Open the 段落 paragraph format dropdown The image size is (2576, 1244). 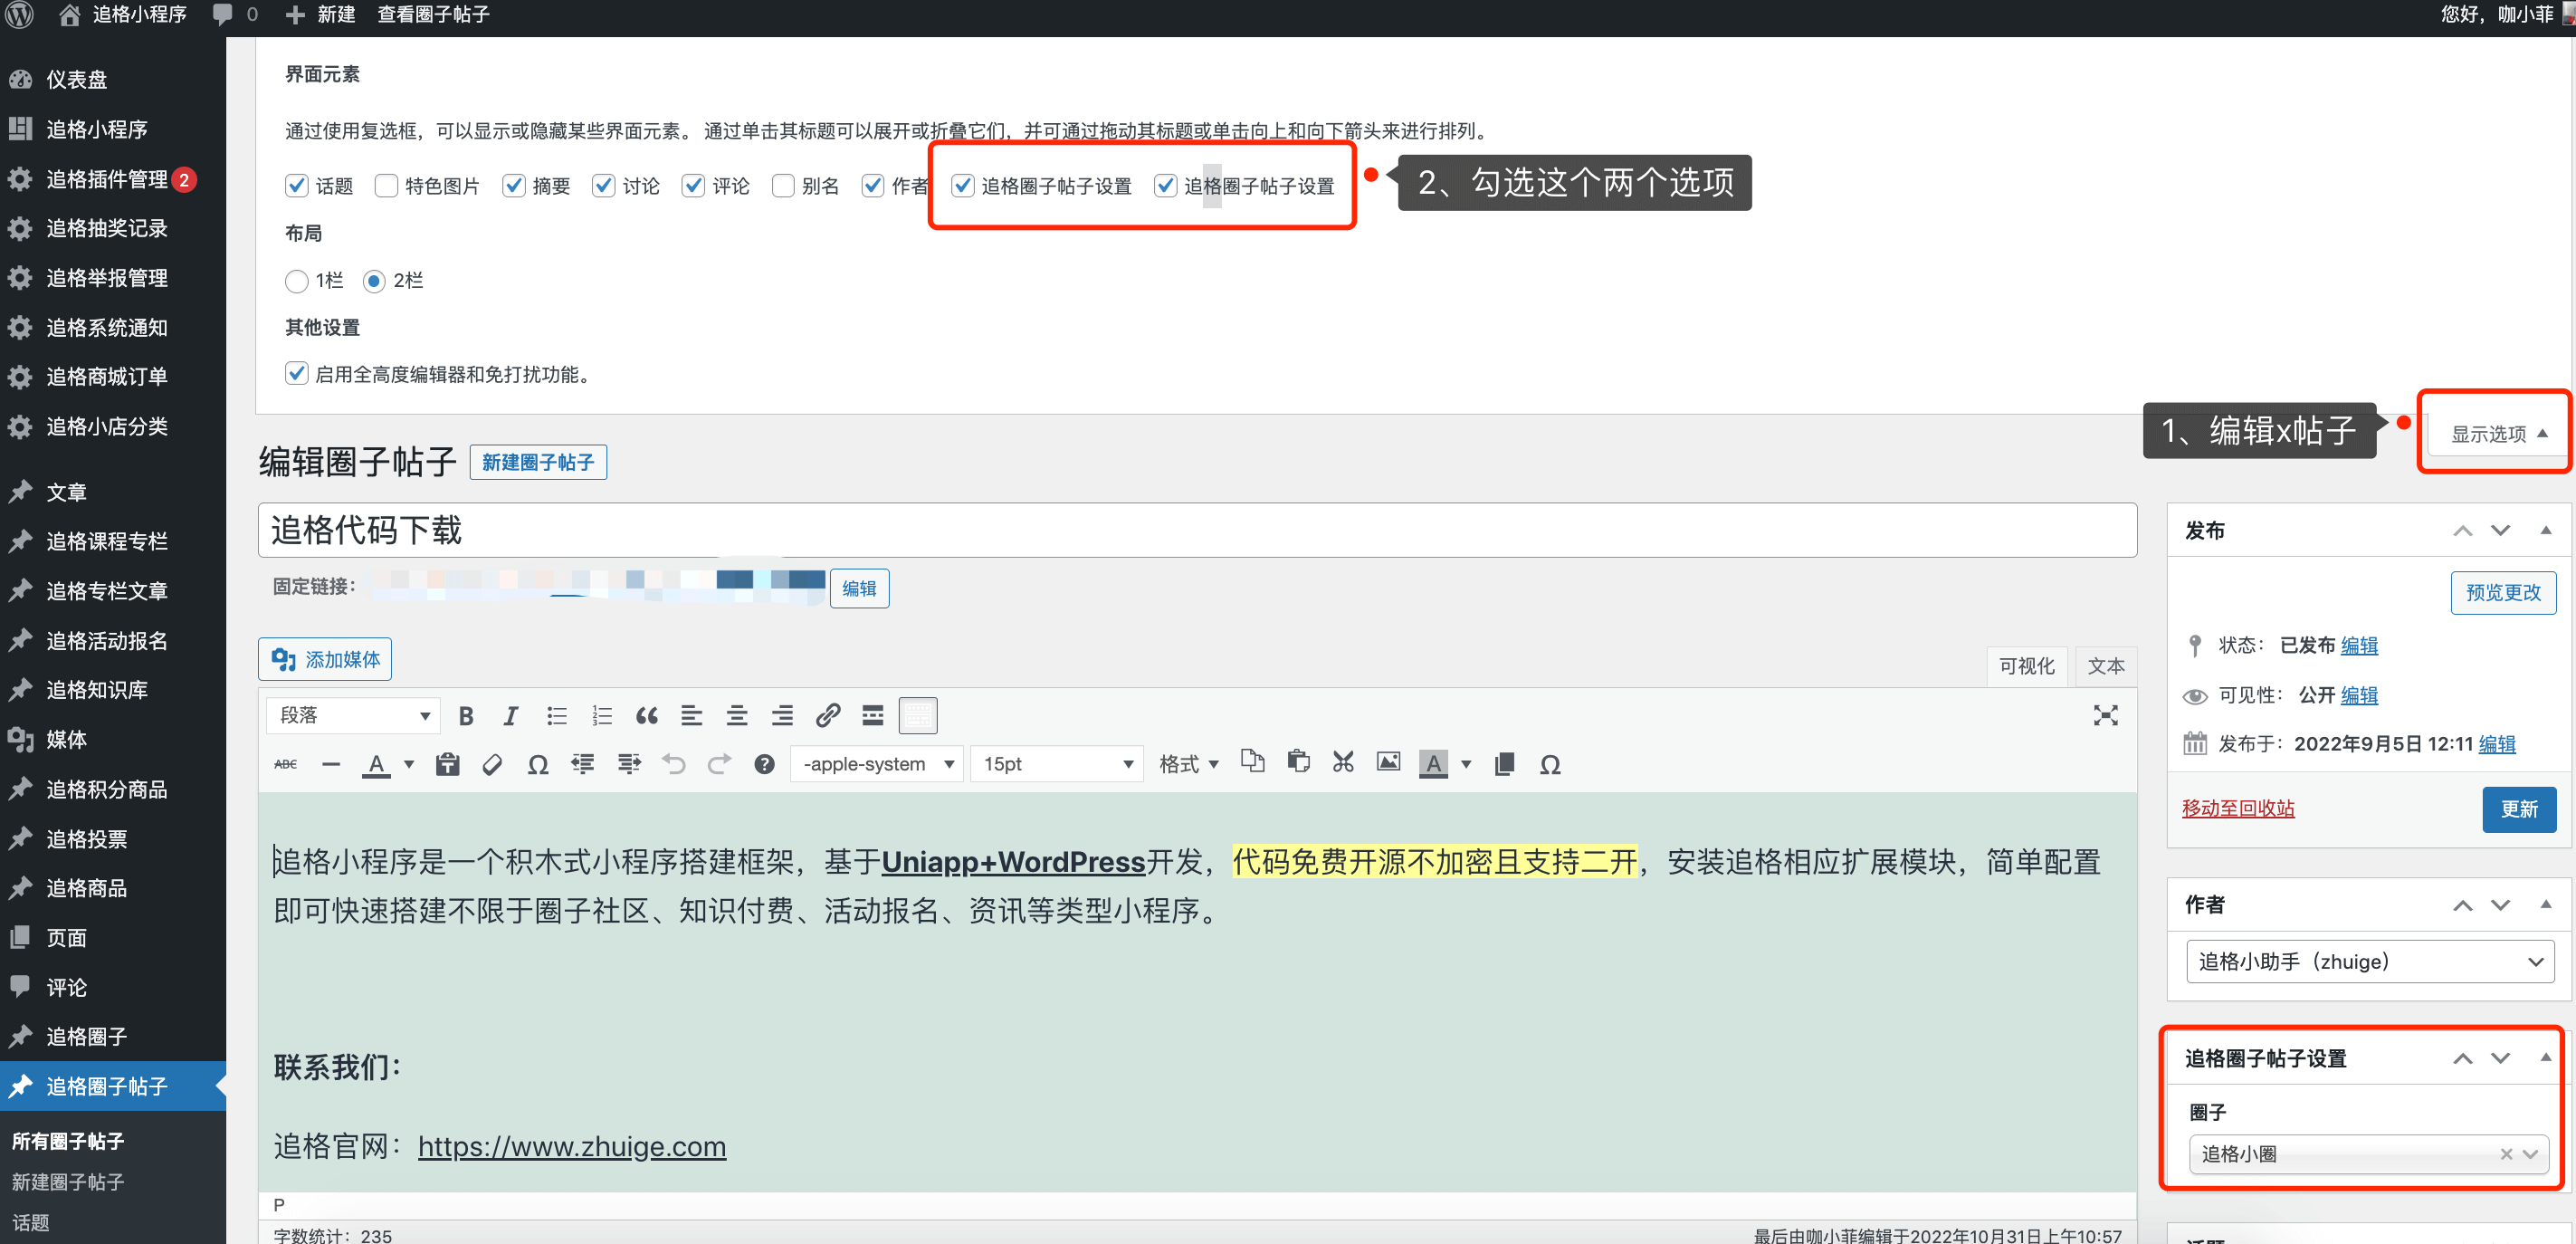tap(354, 716)
